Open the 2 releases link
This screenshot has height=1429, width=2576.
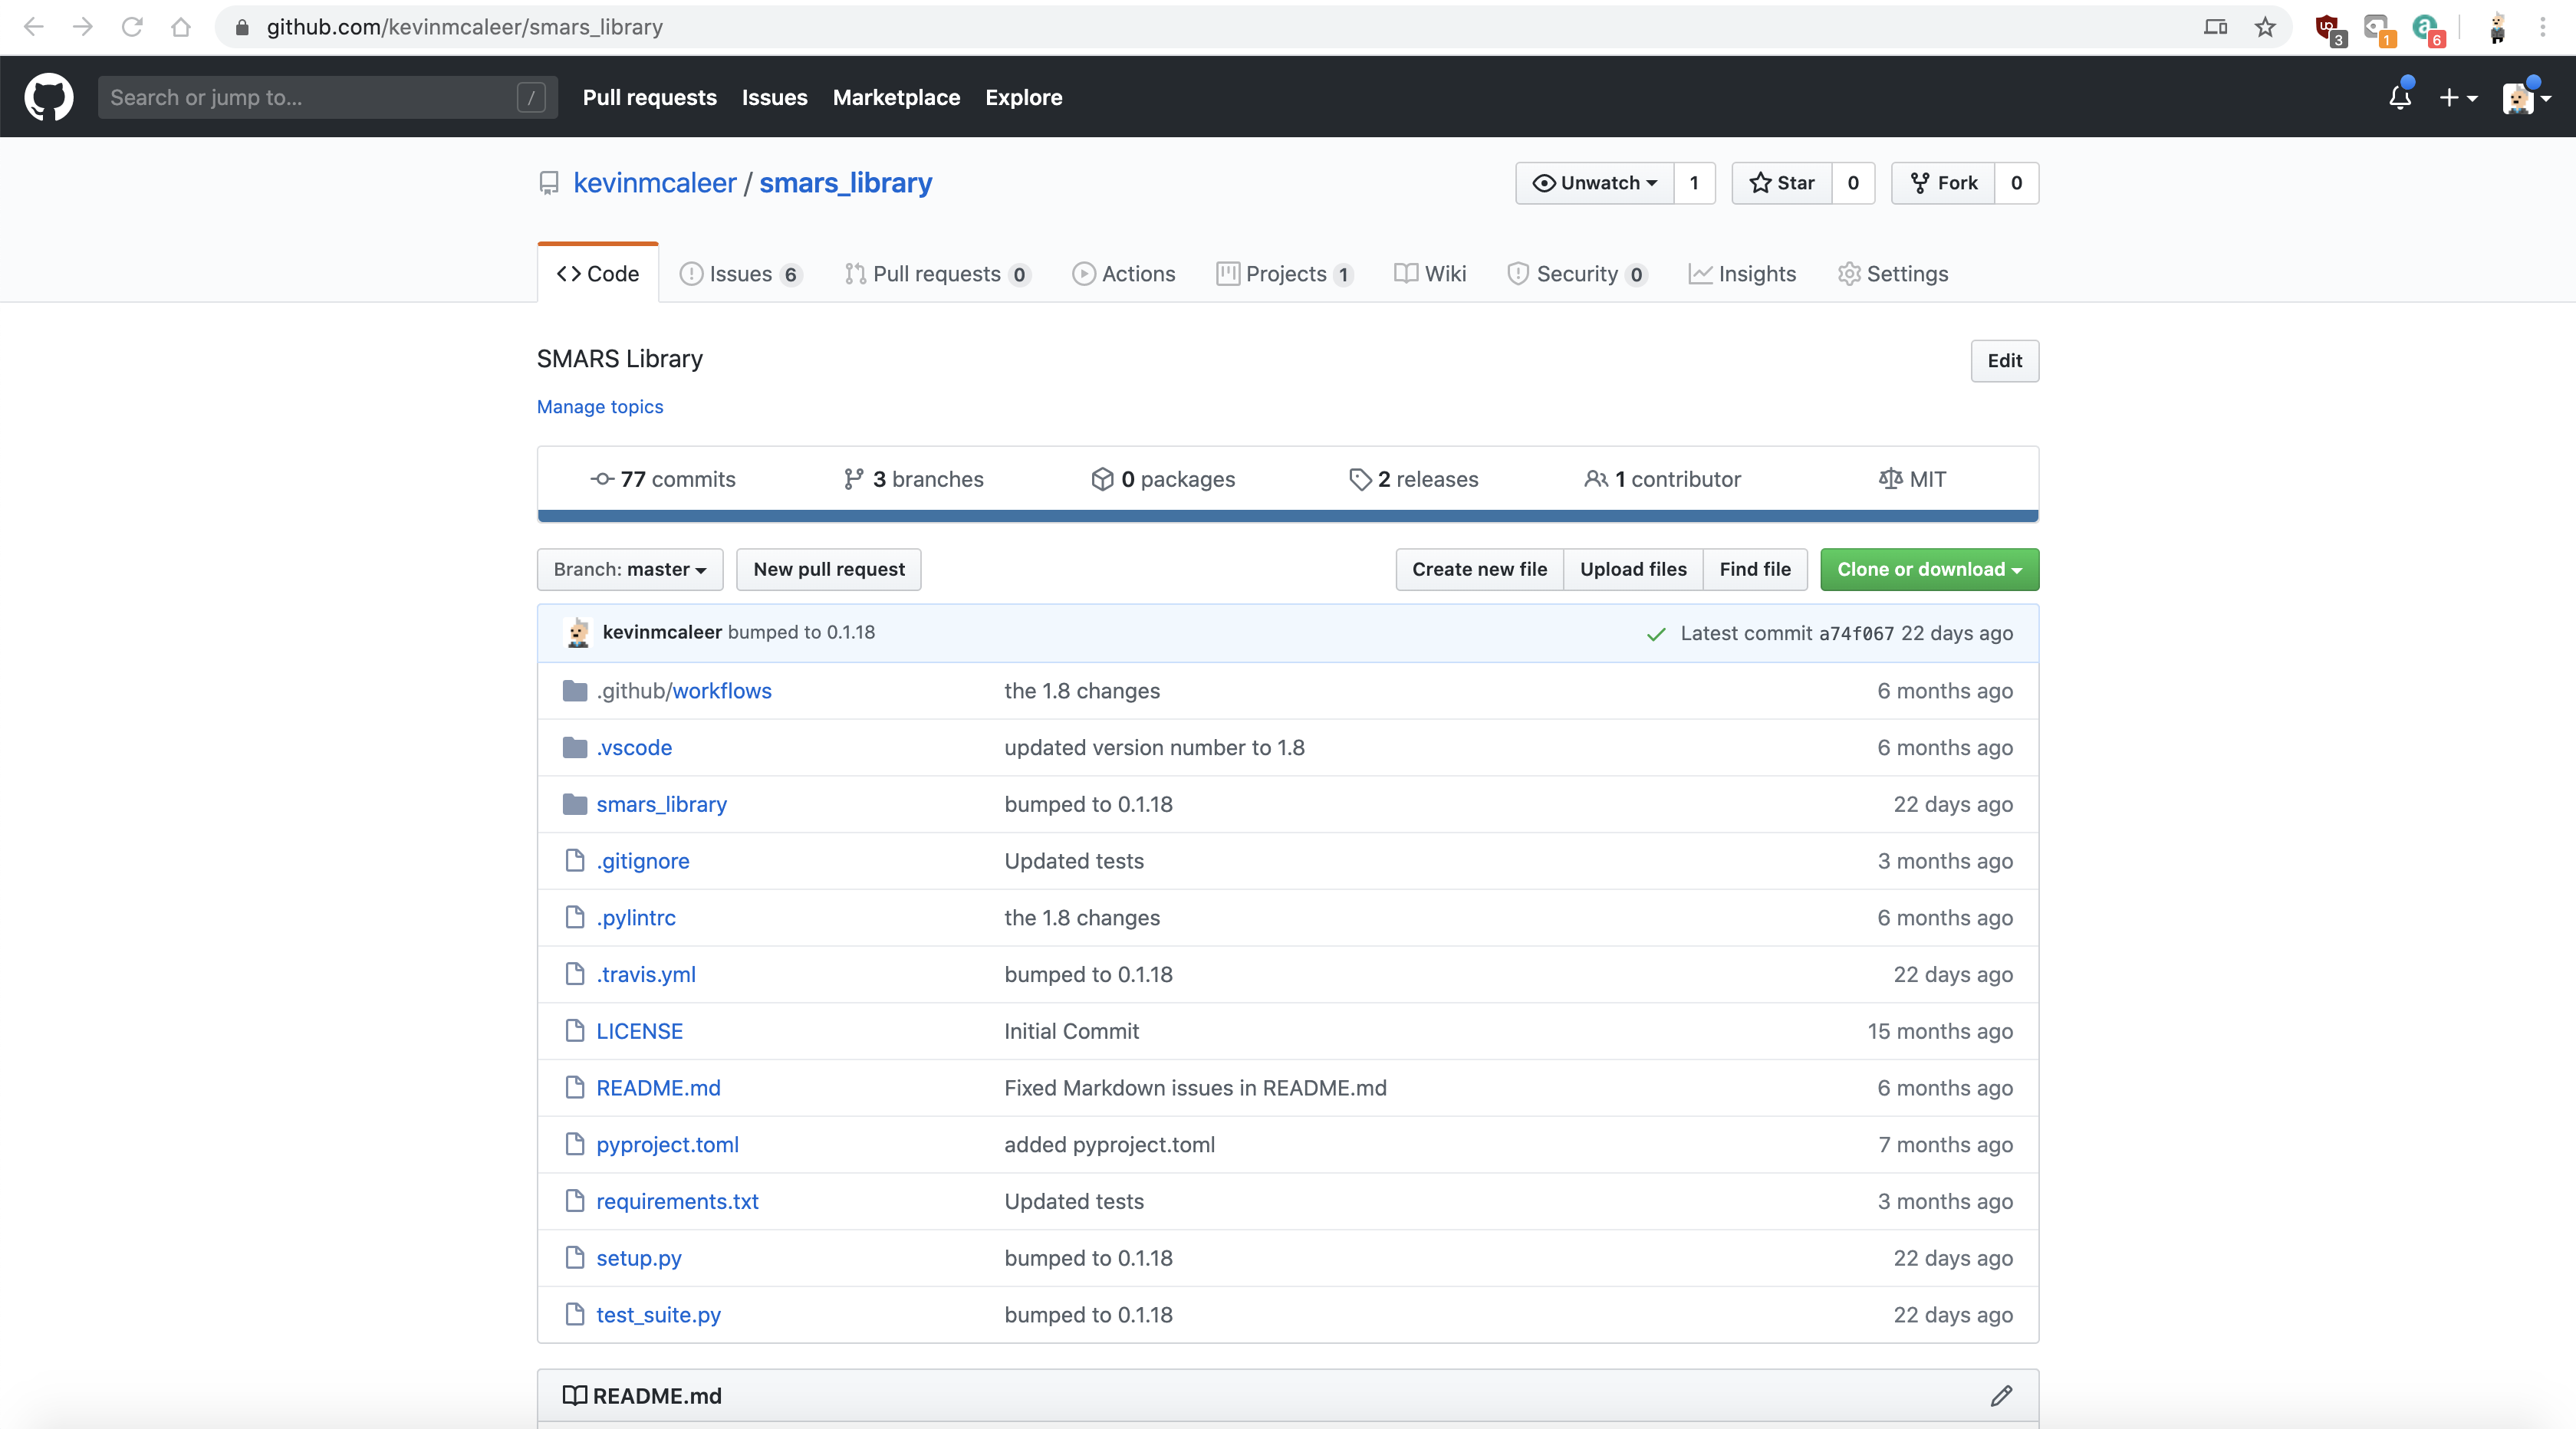tap(1413, 479)
